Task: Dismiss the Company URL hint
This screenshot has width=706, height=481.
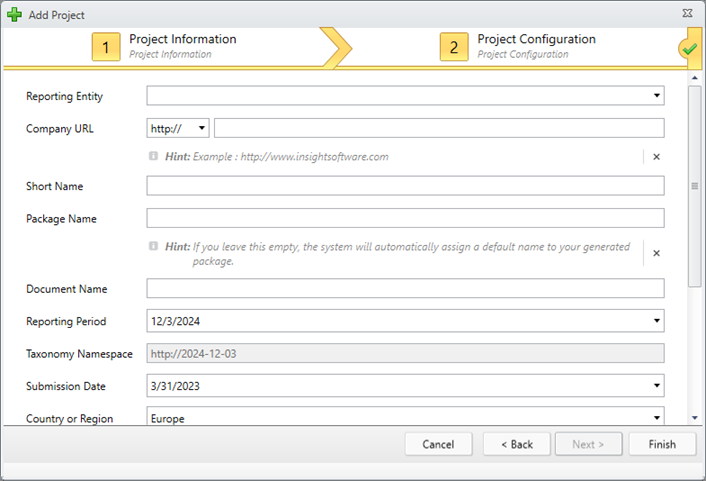Action: click(656, 157)
